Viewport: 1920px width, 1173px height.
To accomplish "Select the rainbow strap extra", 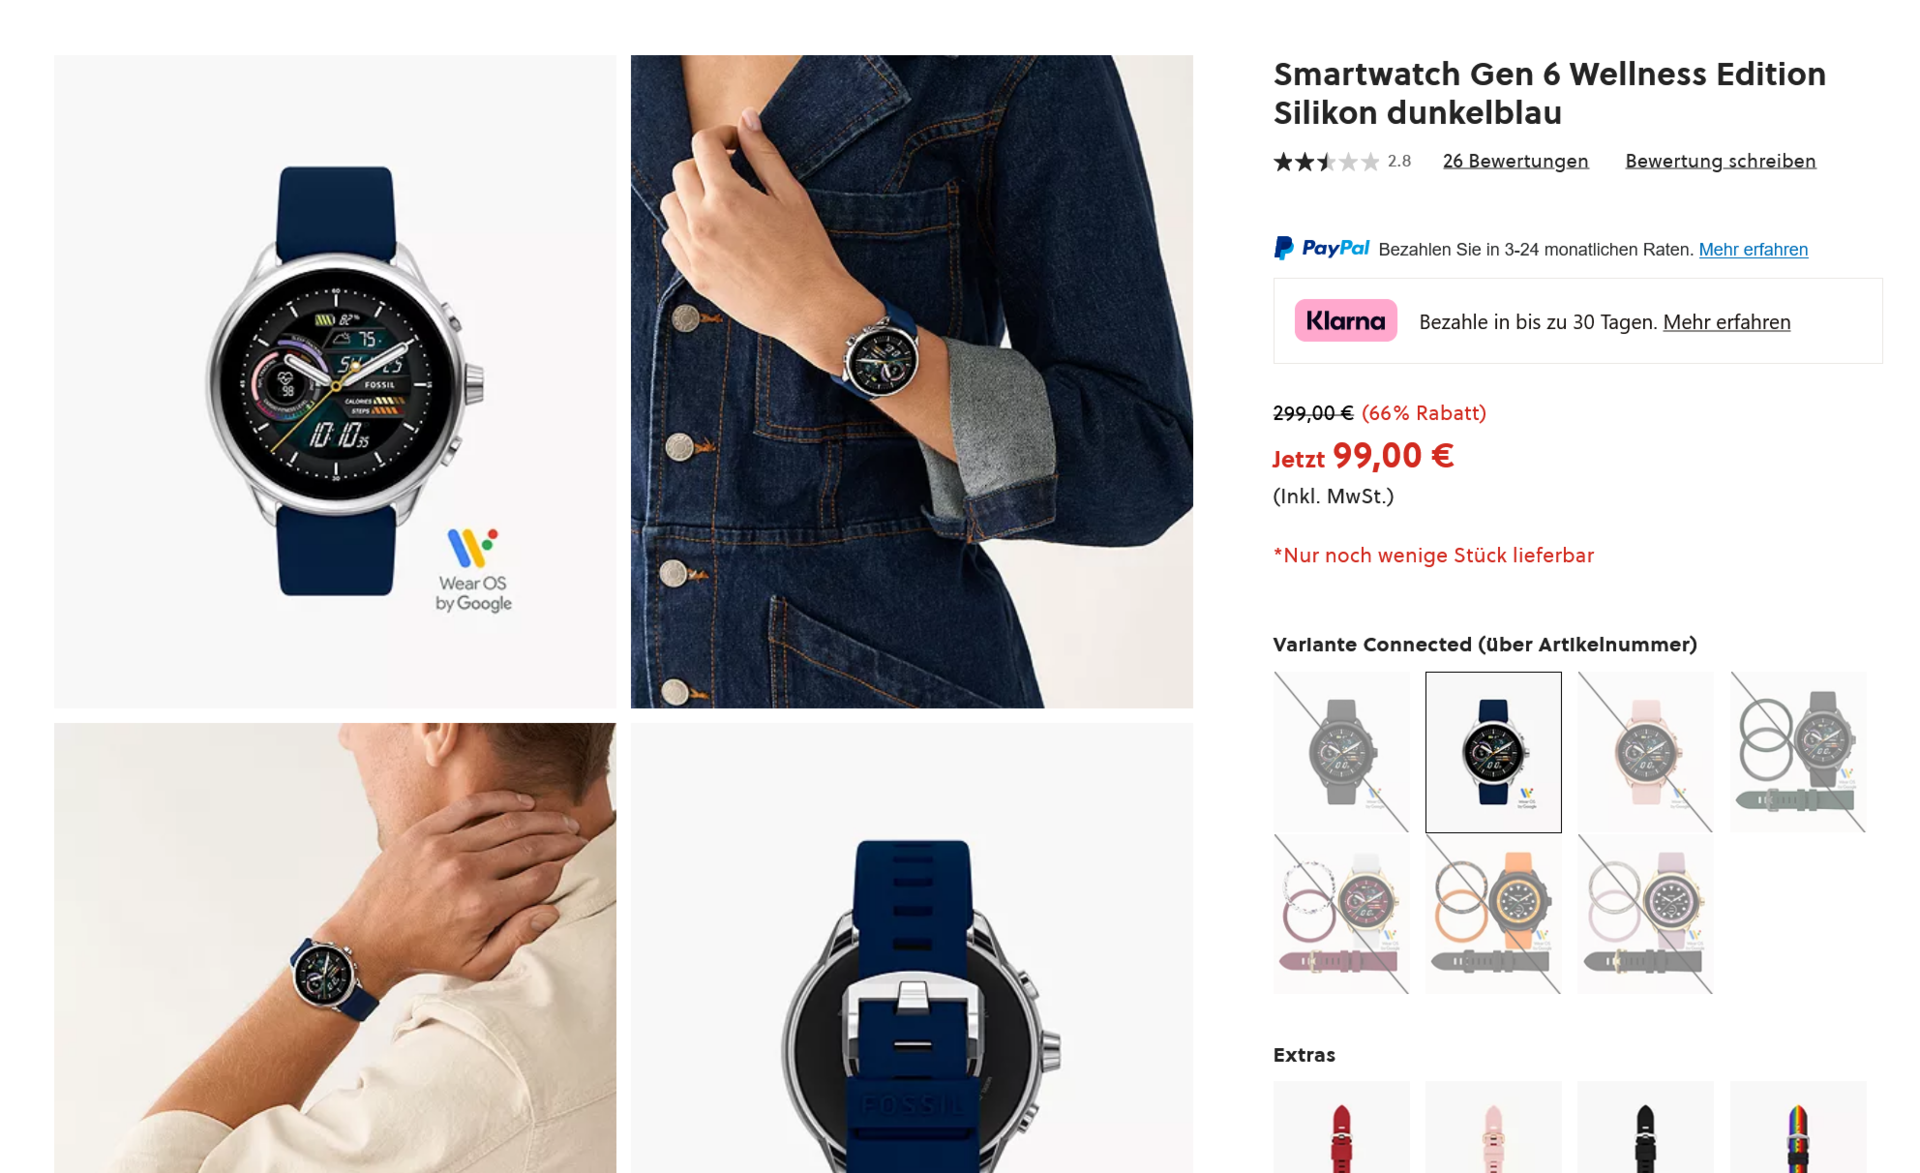I will point(1797,1127).
